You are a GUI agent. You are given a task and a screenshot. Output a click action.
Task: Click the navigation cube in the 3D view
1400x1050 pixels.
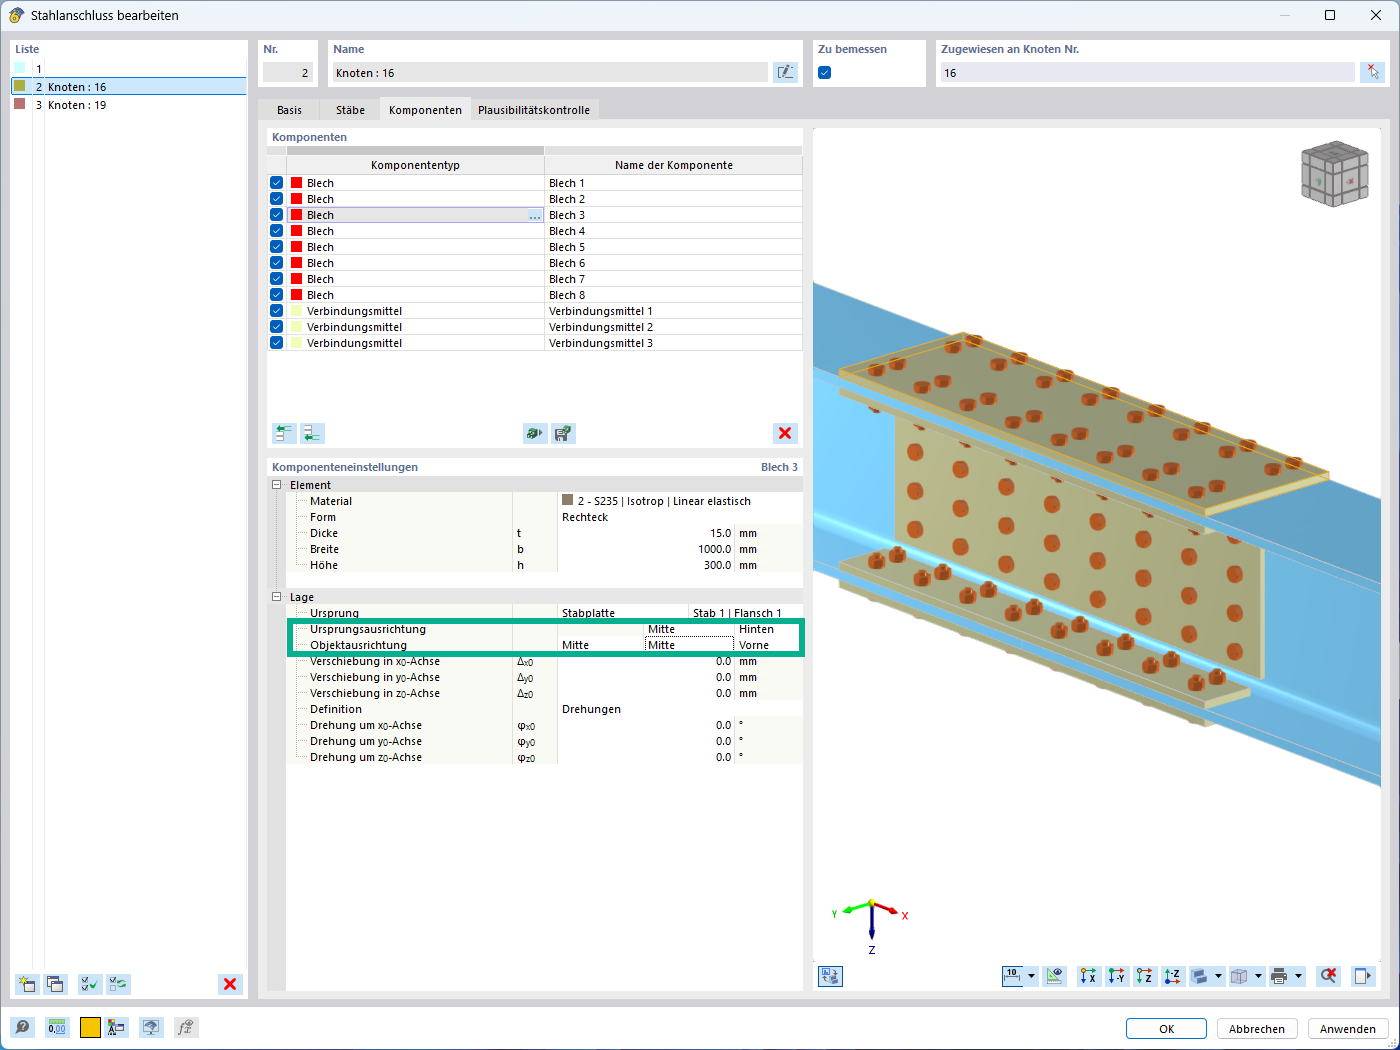pyautogui.click(x=1334, y=174)
